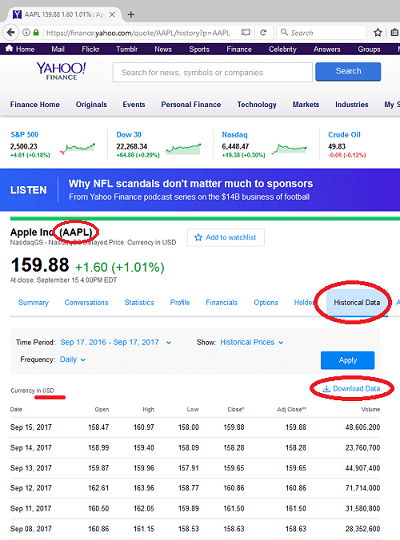Open Finance in the Yahoo top bar
The width and height of the screenshot is (400, 540).
pos(239,49)
